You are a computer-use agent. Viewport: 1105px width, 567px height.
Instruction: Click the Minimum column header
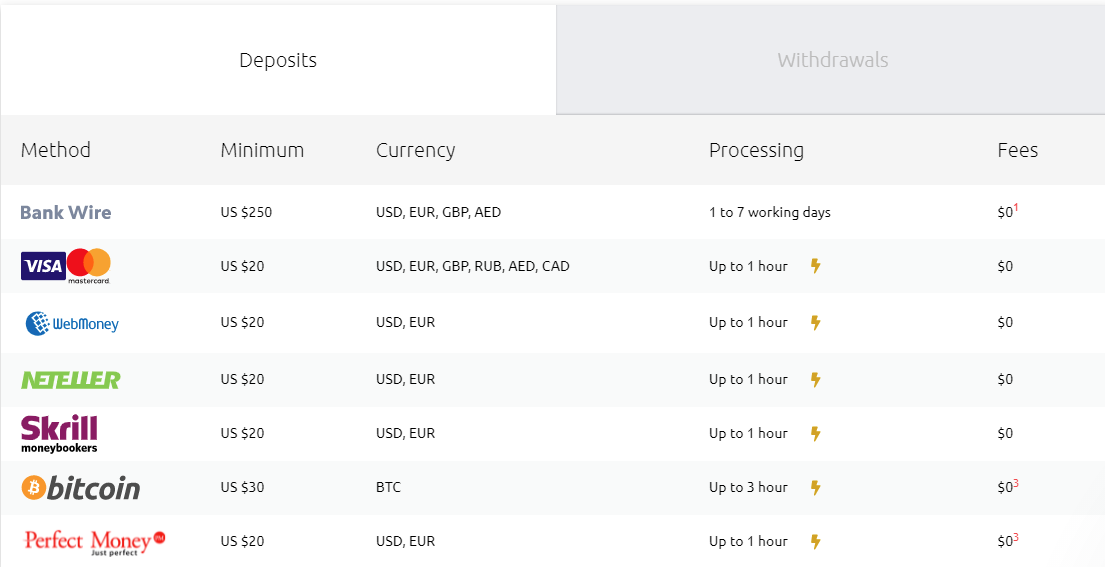point(262,150)
